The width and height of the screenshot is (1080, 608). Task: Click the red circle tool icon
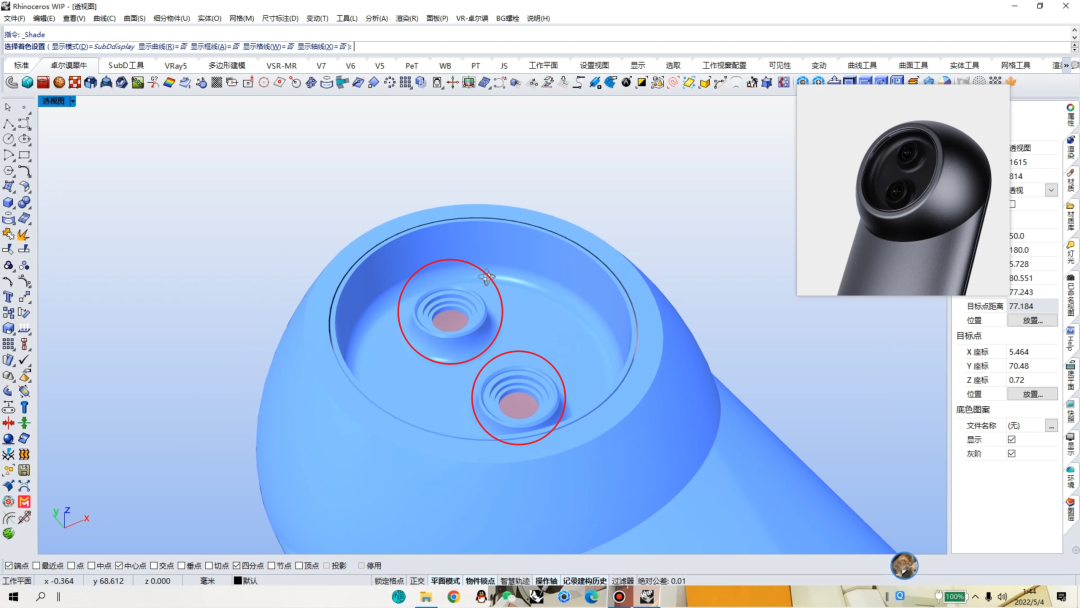(x=264, y=83)
